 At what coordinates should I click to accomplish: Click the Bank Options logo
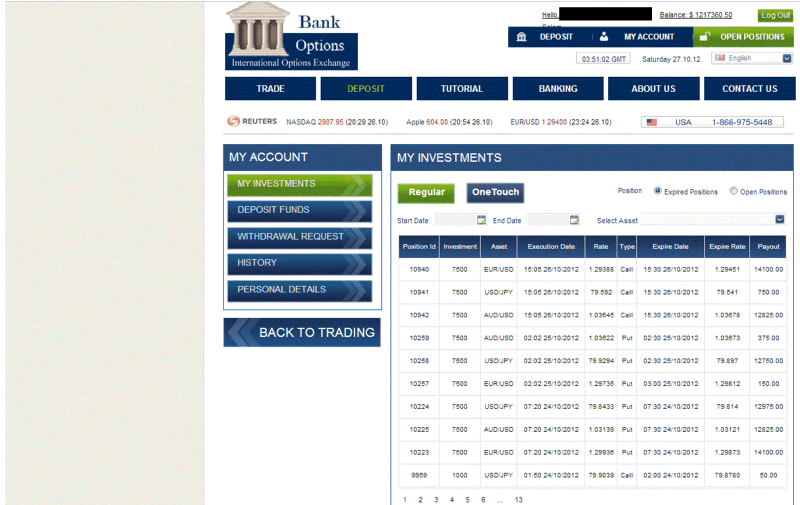click(291, 36)
